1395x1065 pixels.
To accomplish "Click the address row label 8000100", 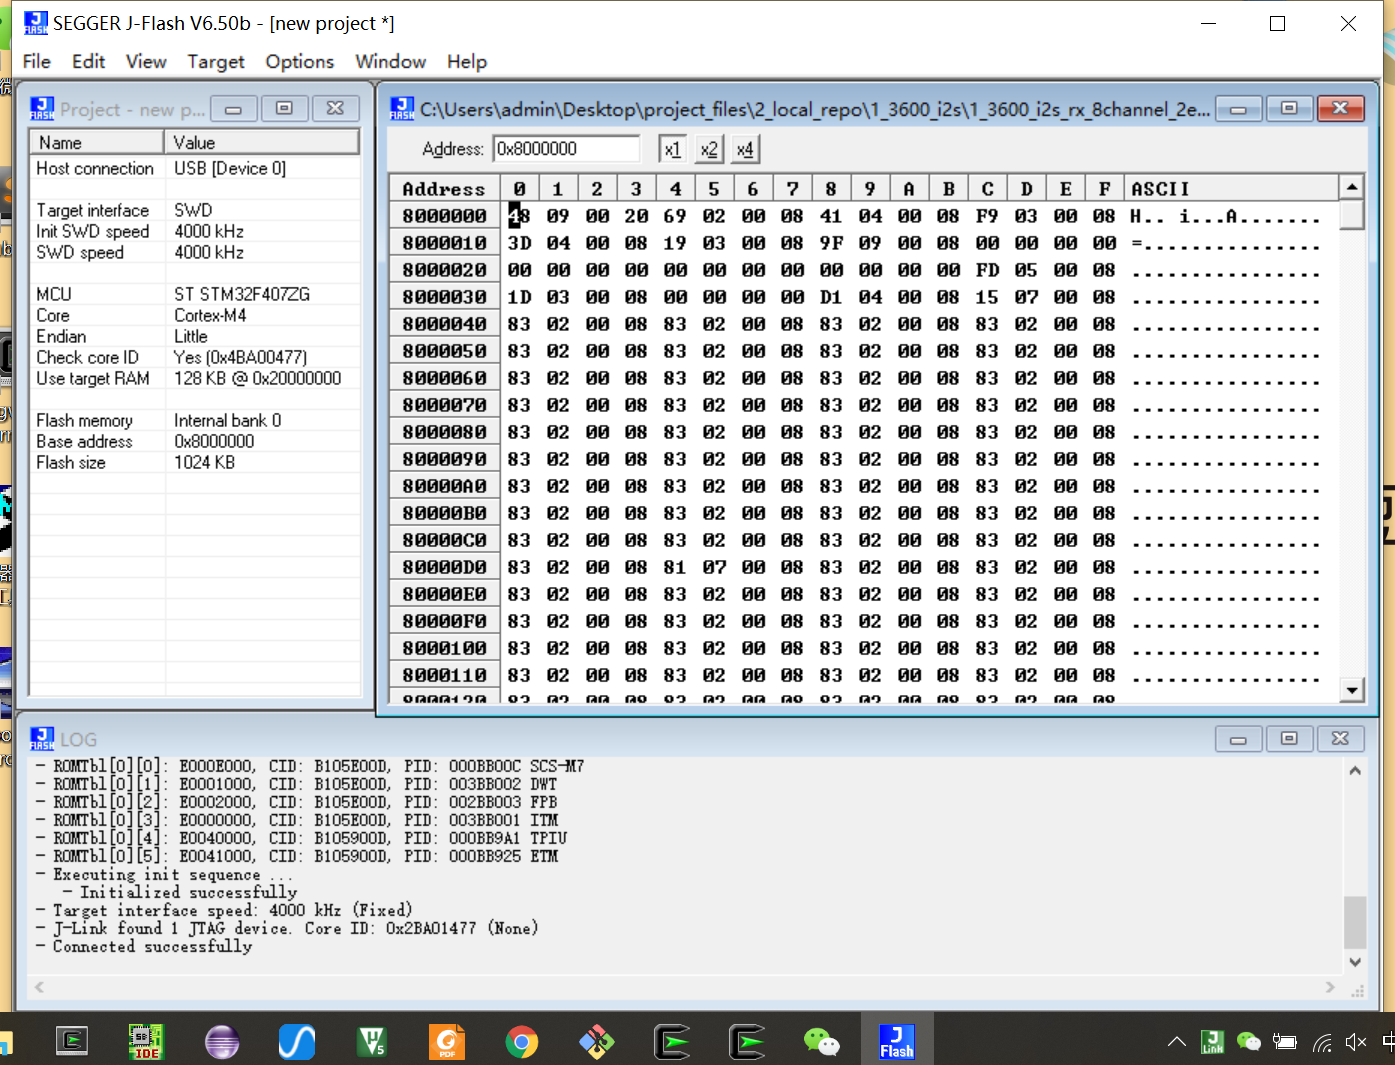I will pos(444,648).
